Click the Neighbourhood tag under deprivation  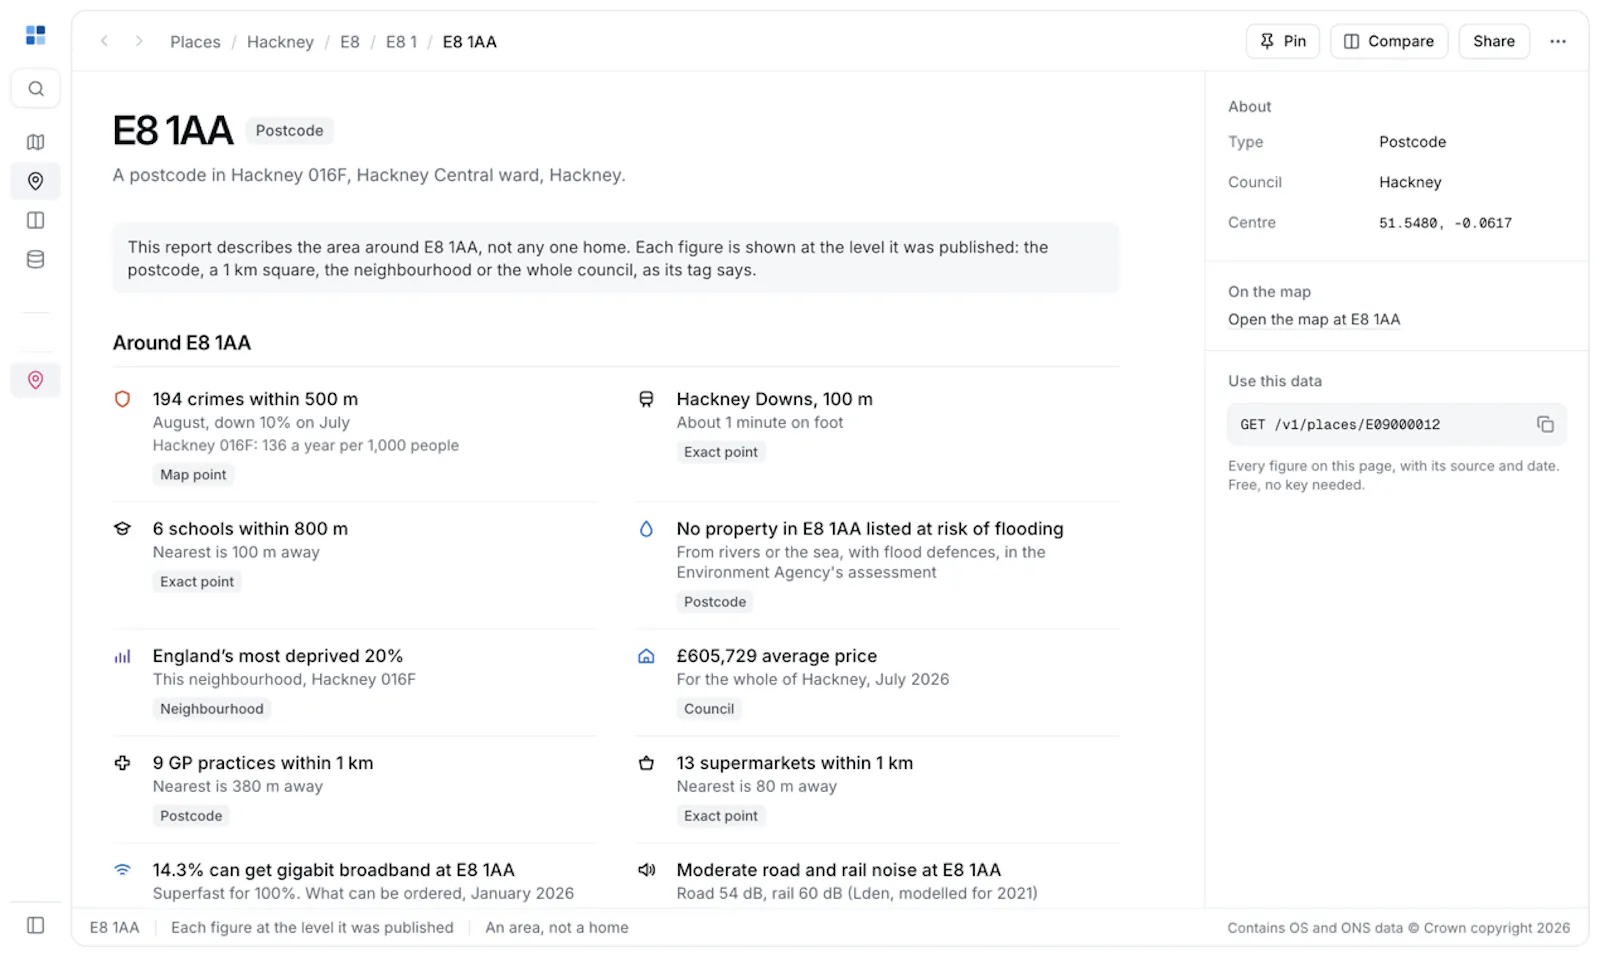(x=212, y=709)
